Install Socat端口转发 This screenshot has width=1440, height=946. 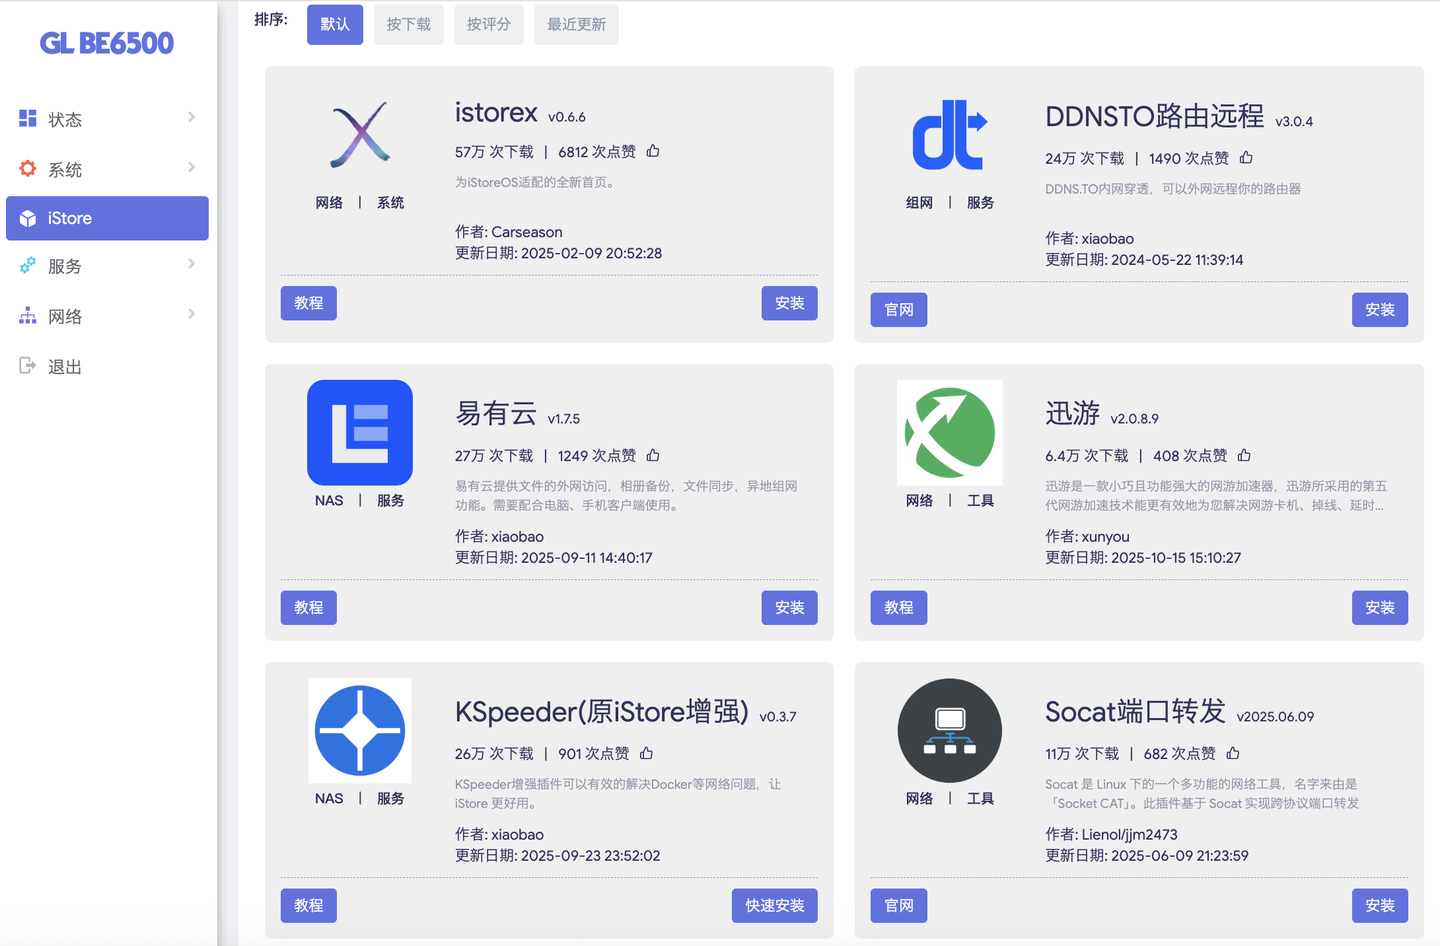(1380, 905)
